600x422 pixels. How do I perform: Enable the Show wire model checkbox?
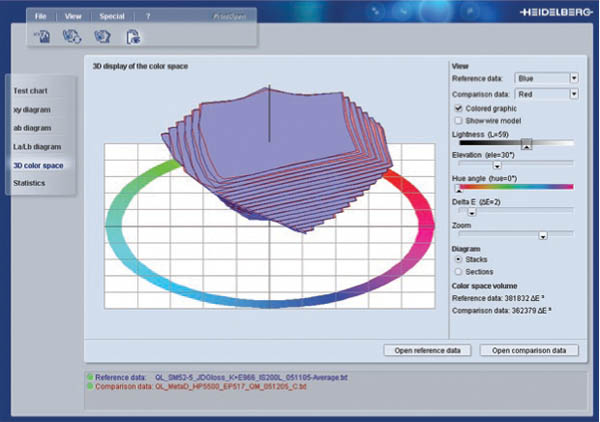(x=458, y=119)
